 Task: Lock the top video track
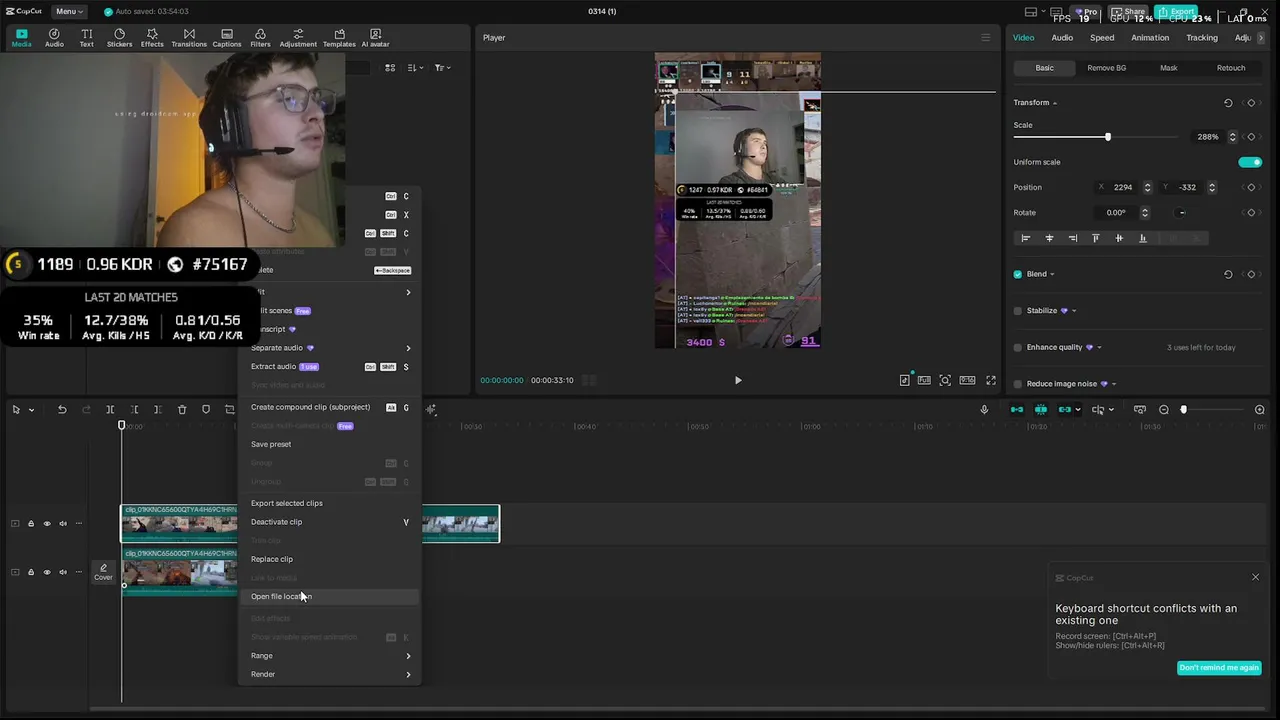pos(30,523)
